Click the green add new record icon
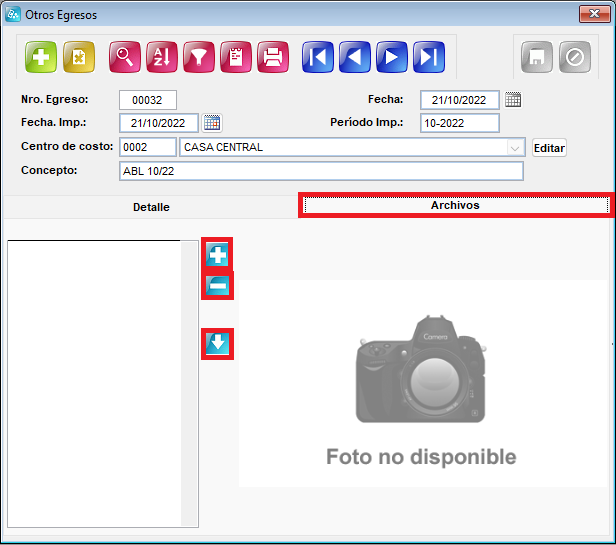 41,57
